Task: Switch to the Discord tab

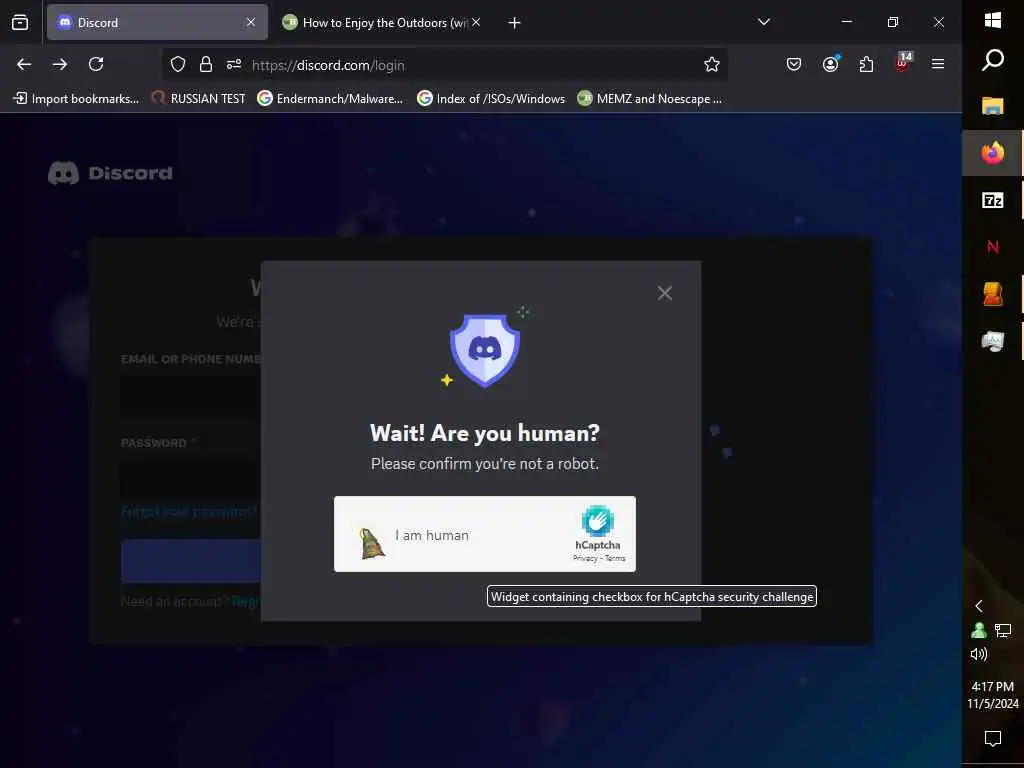Action: (157, 22)
